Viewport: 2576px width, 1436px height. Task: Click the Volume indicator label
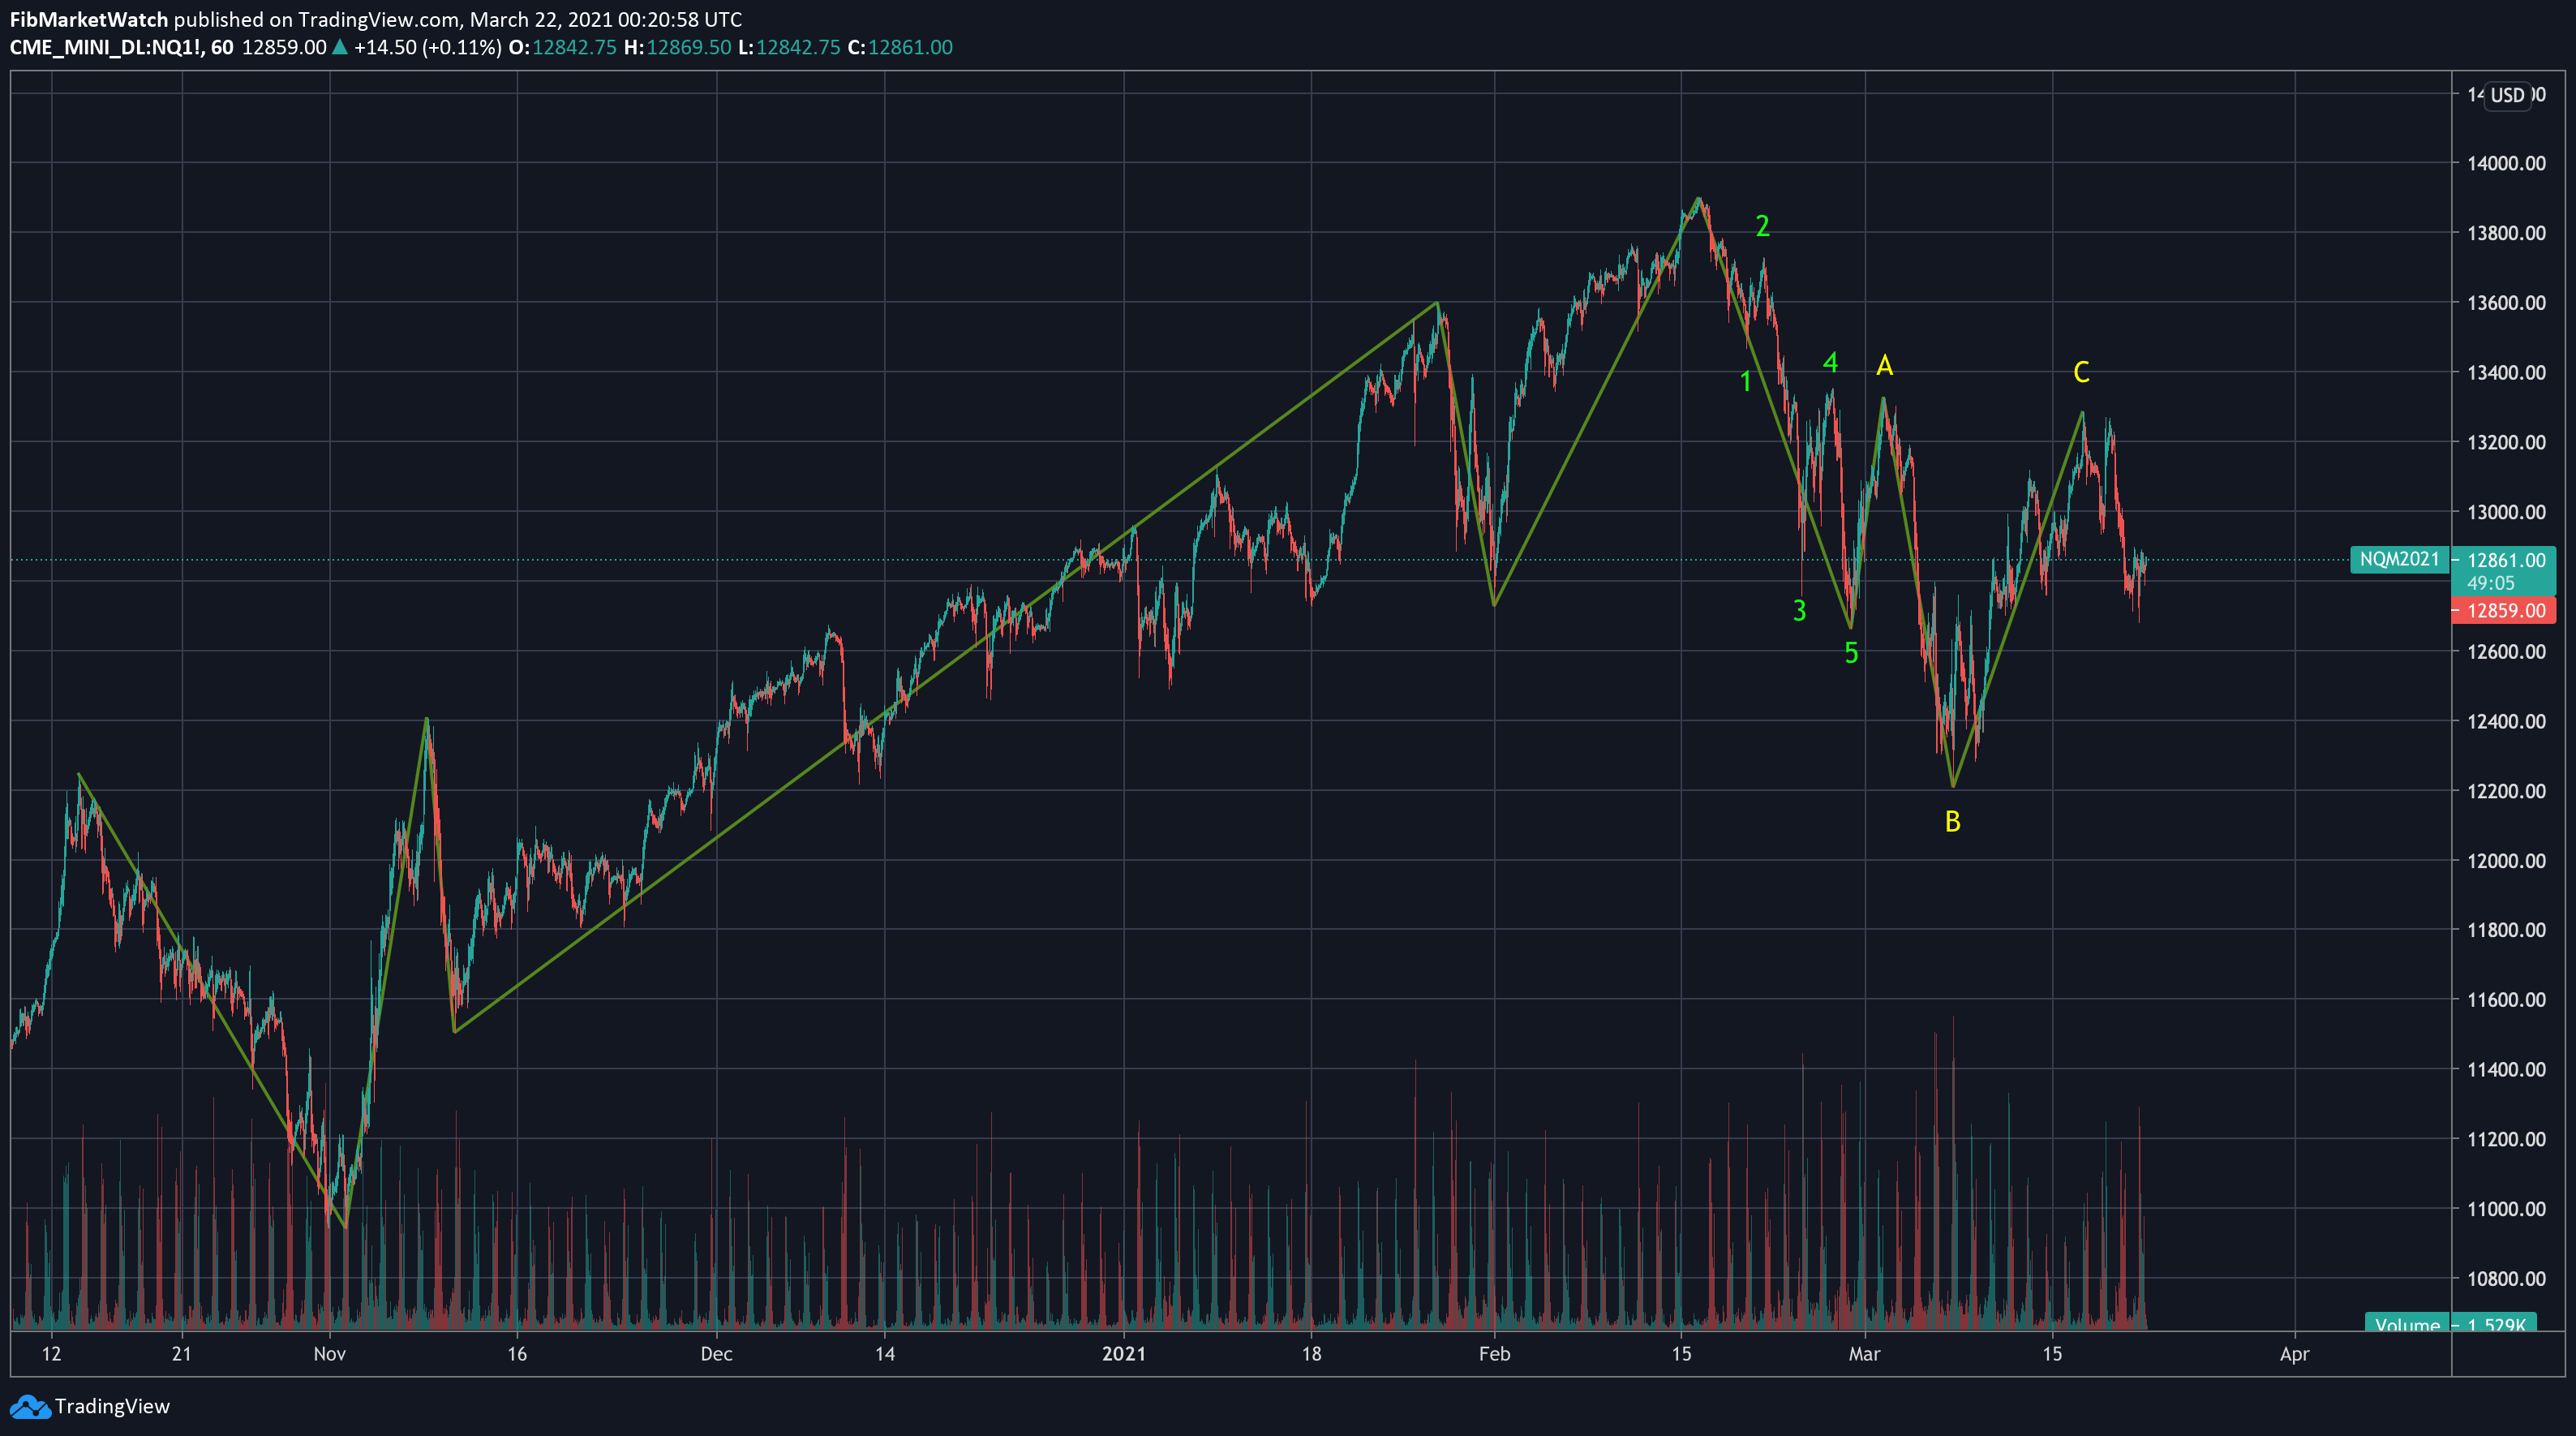[2407, 1323]
